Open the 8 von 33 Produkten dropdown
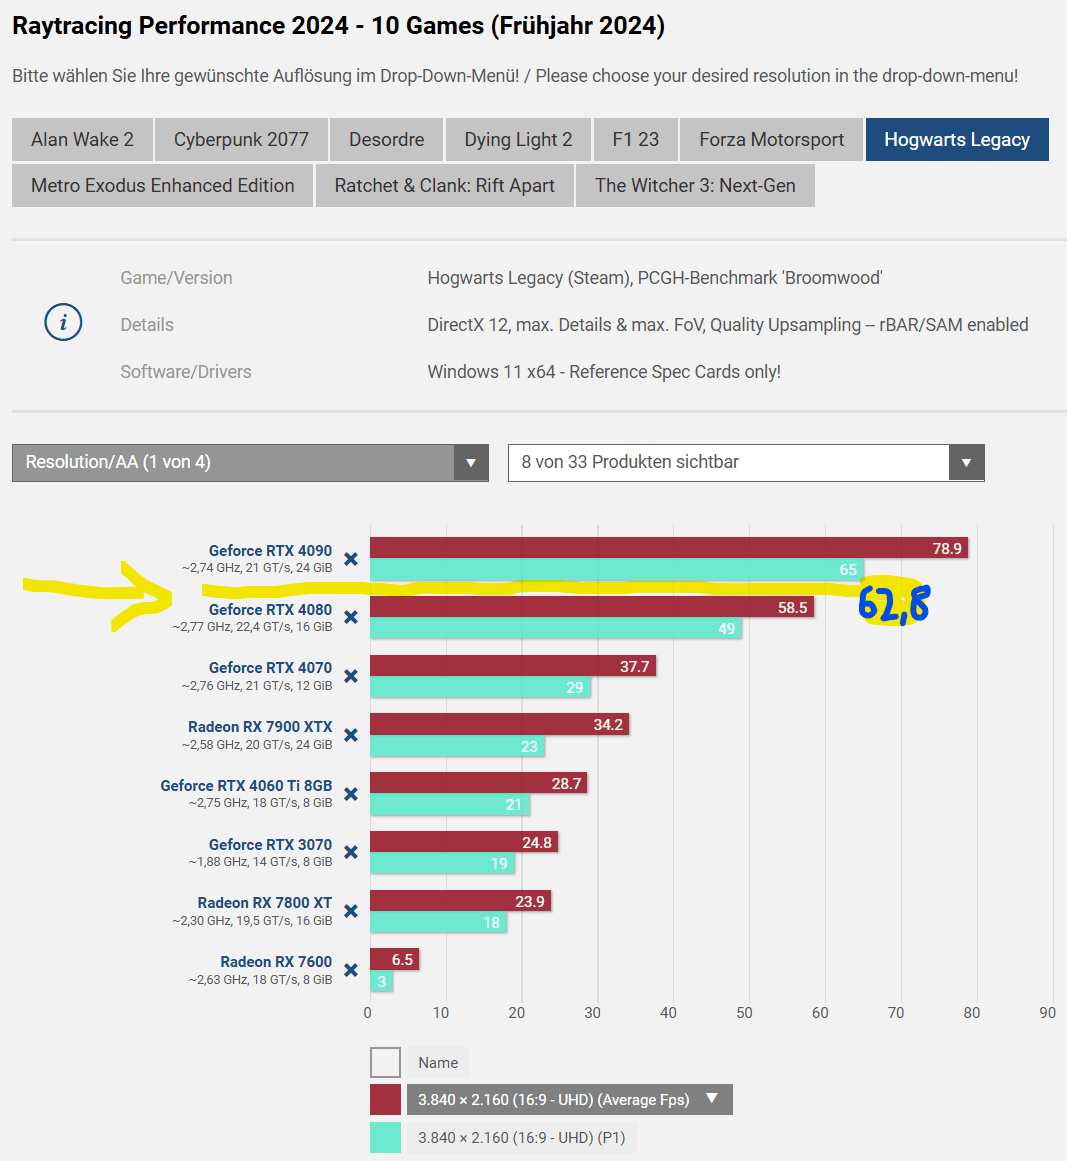Viewport: 1067px width, 1161px height. 746,463
